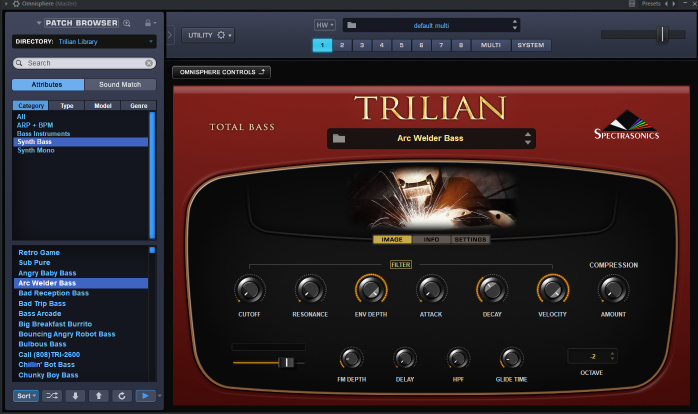Open the Sort dropdown
Screen dimensions: 698x414
[x=26, y=395]
